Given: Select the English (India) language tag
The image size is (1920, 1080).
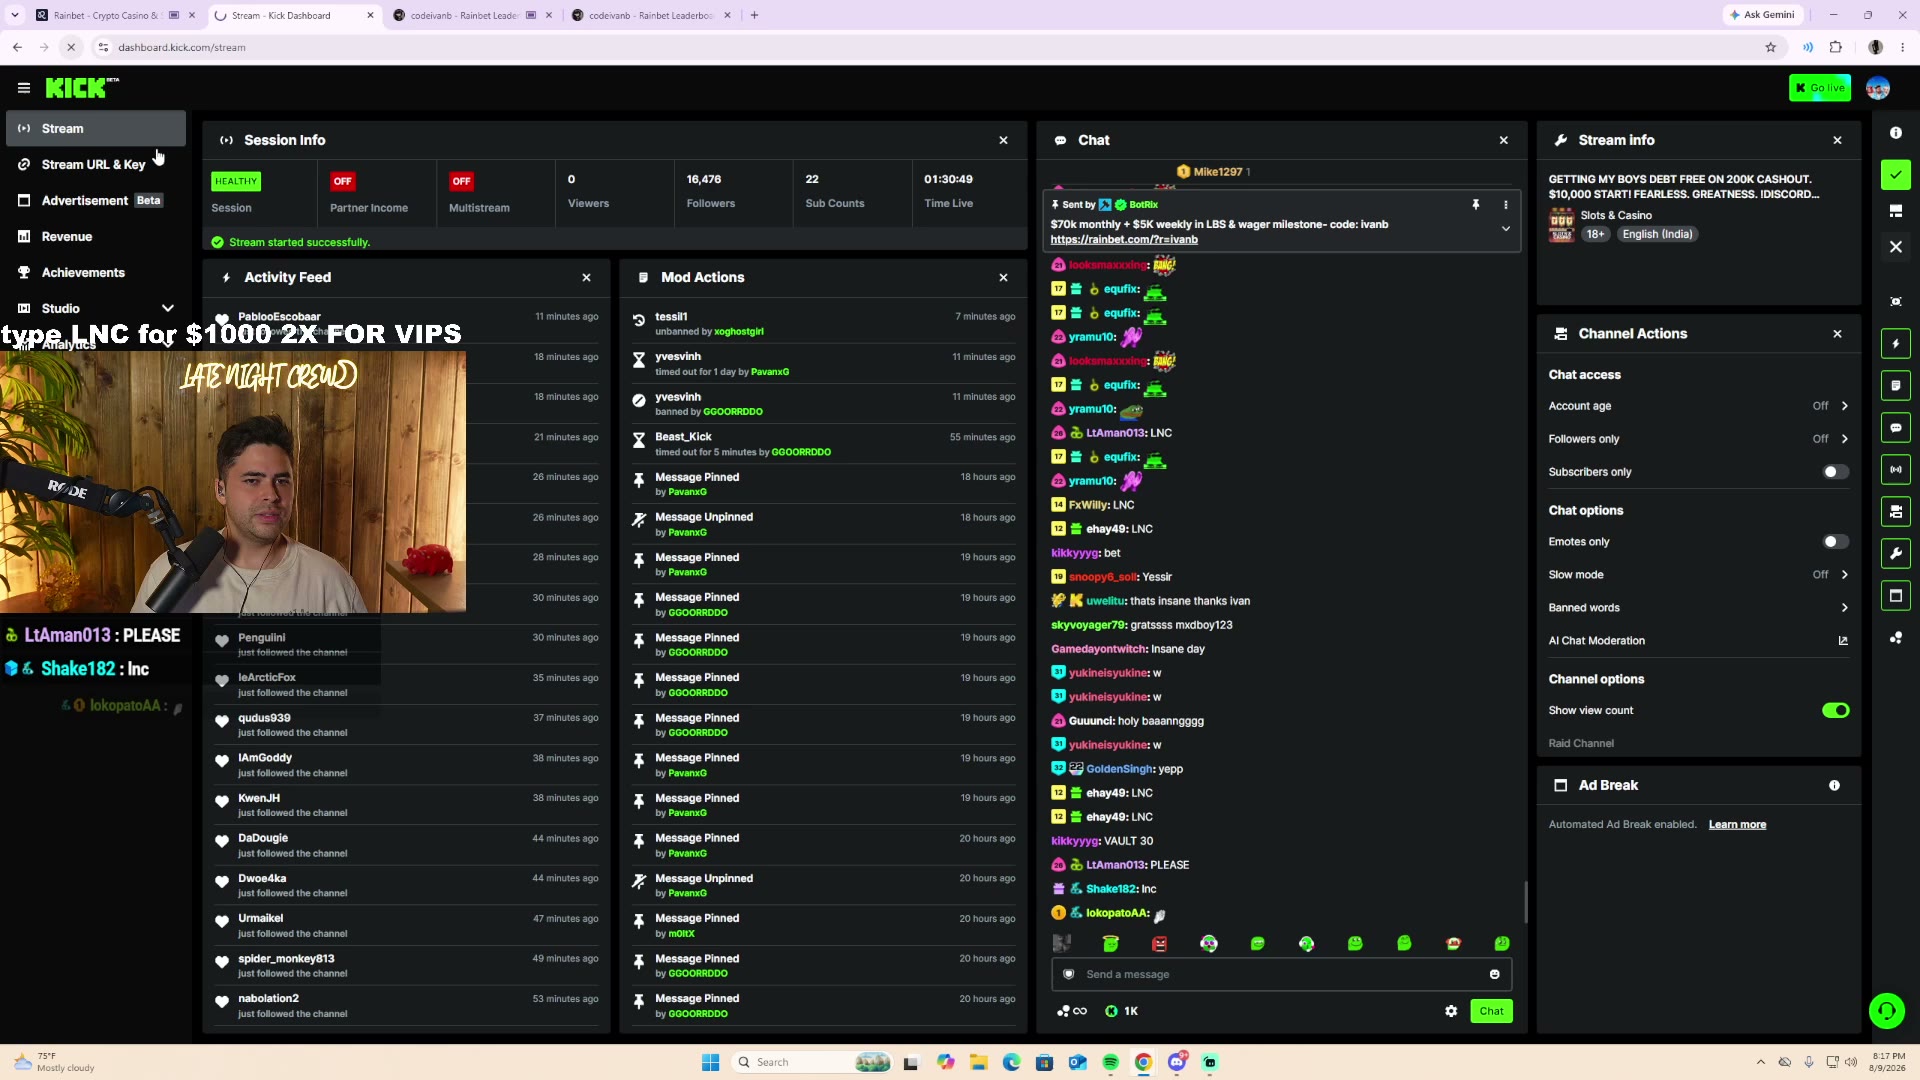Looking at the screenshot, I should point(1657,235).
